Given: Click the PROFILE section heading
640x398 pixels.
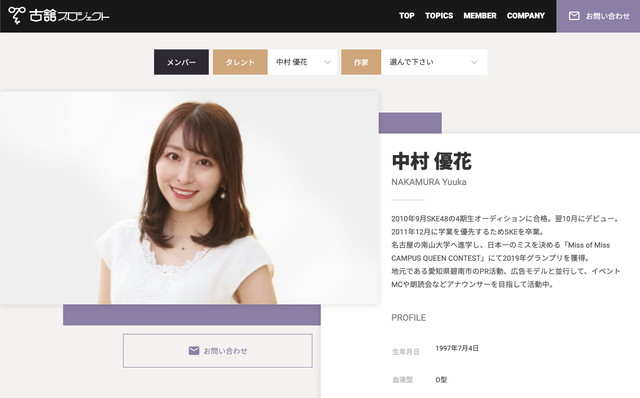Looking at the screenshot, I should 408,318.
